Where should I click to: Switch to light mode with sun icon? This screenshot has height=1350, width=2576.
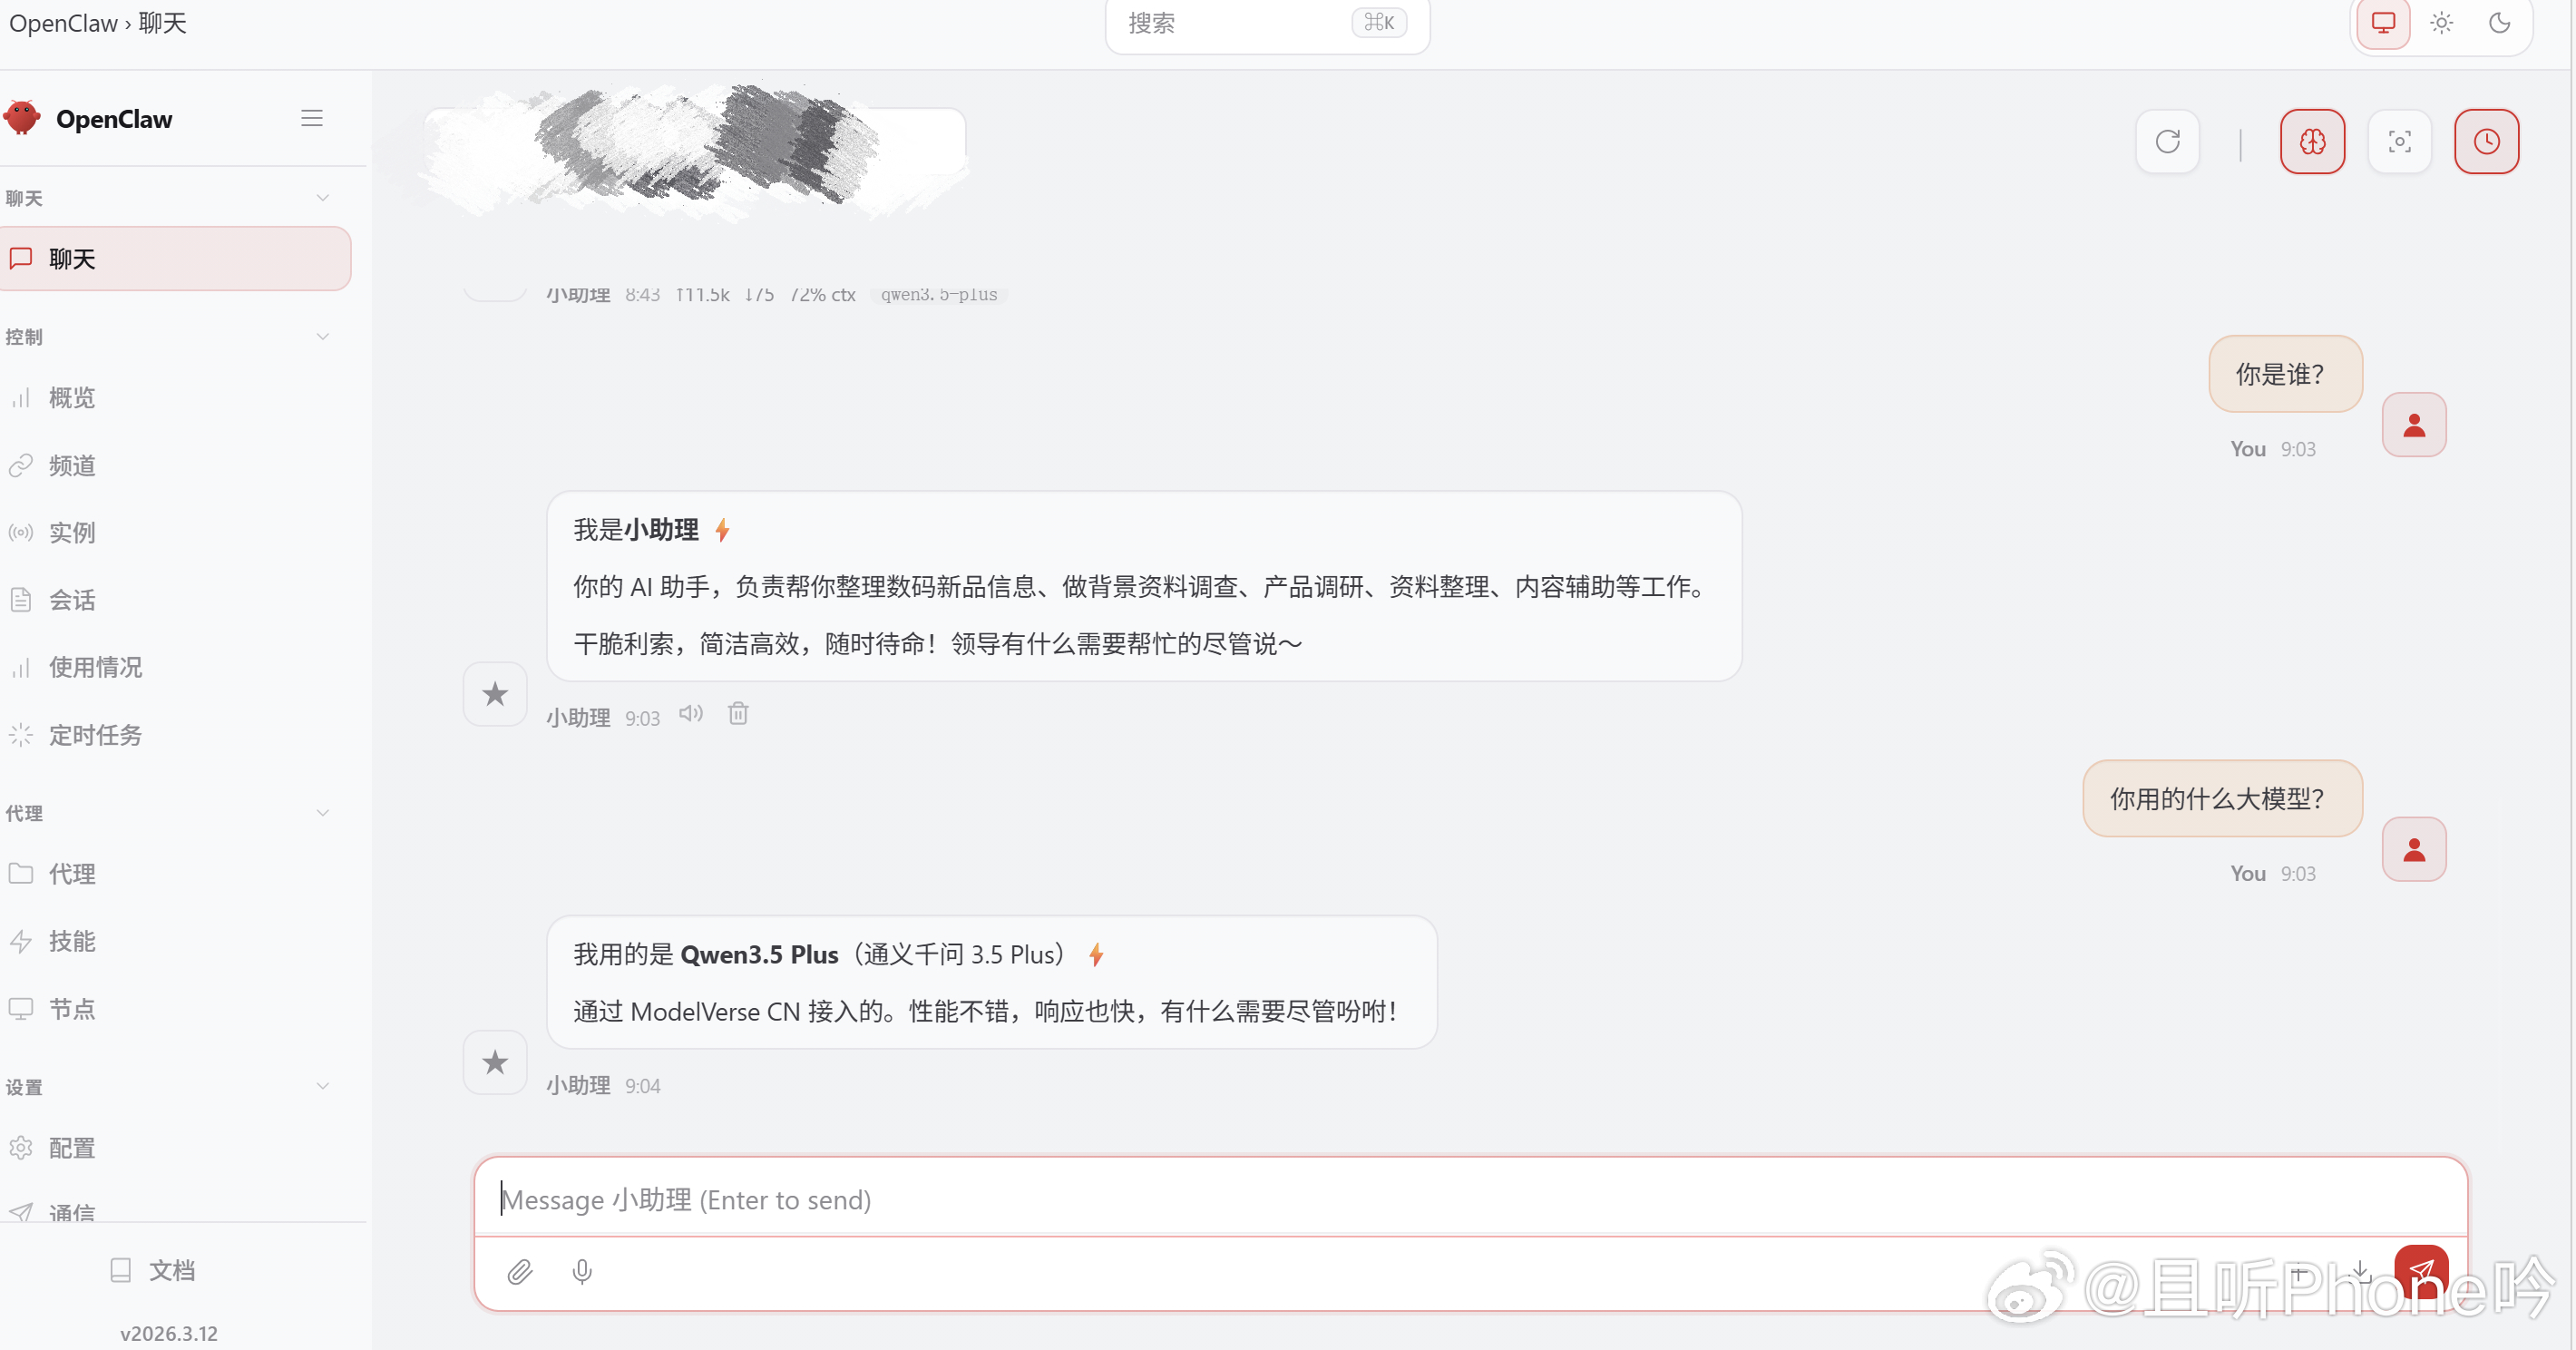pos(2442,23)
